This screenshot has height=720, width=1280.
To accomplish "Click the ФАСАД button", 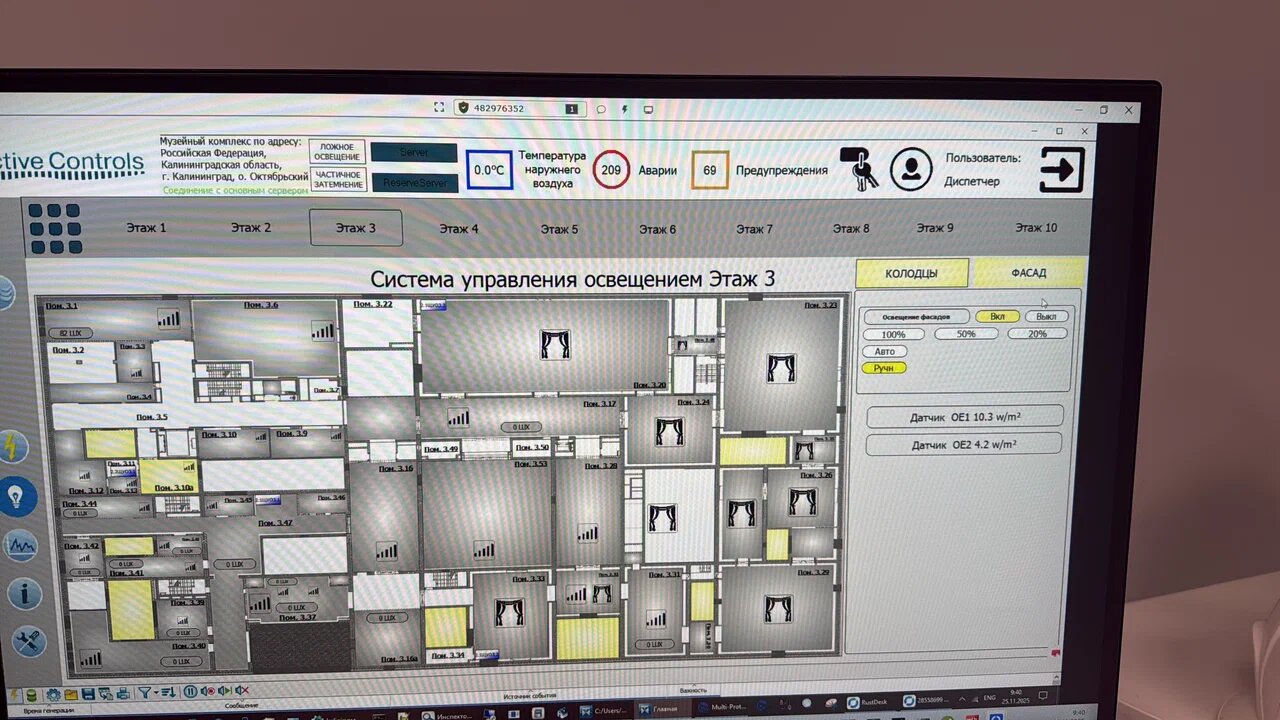I will [1029, 272].
